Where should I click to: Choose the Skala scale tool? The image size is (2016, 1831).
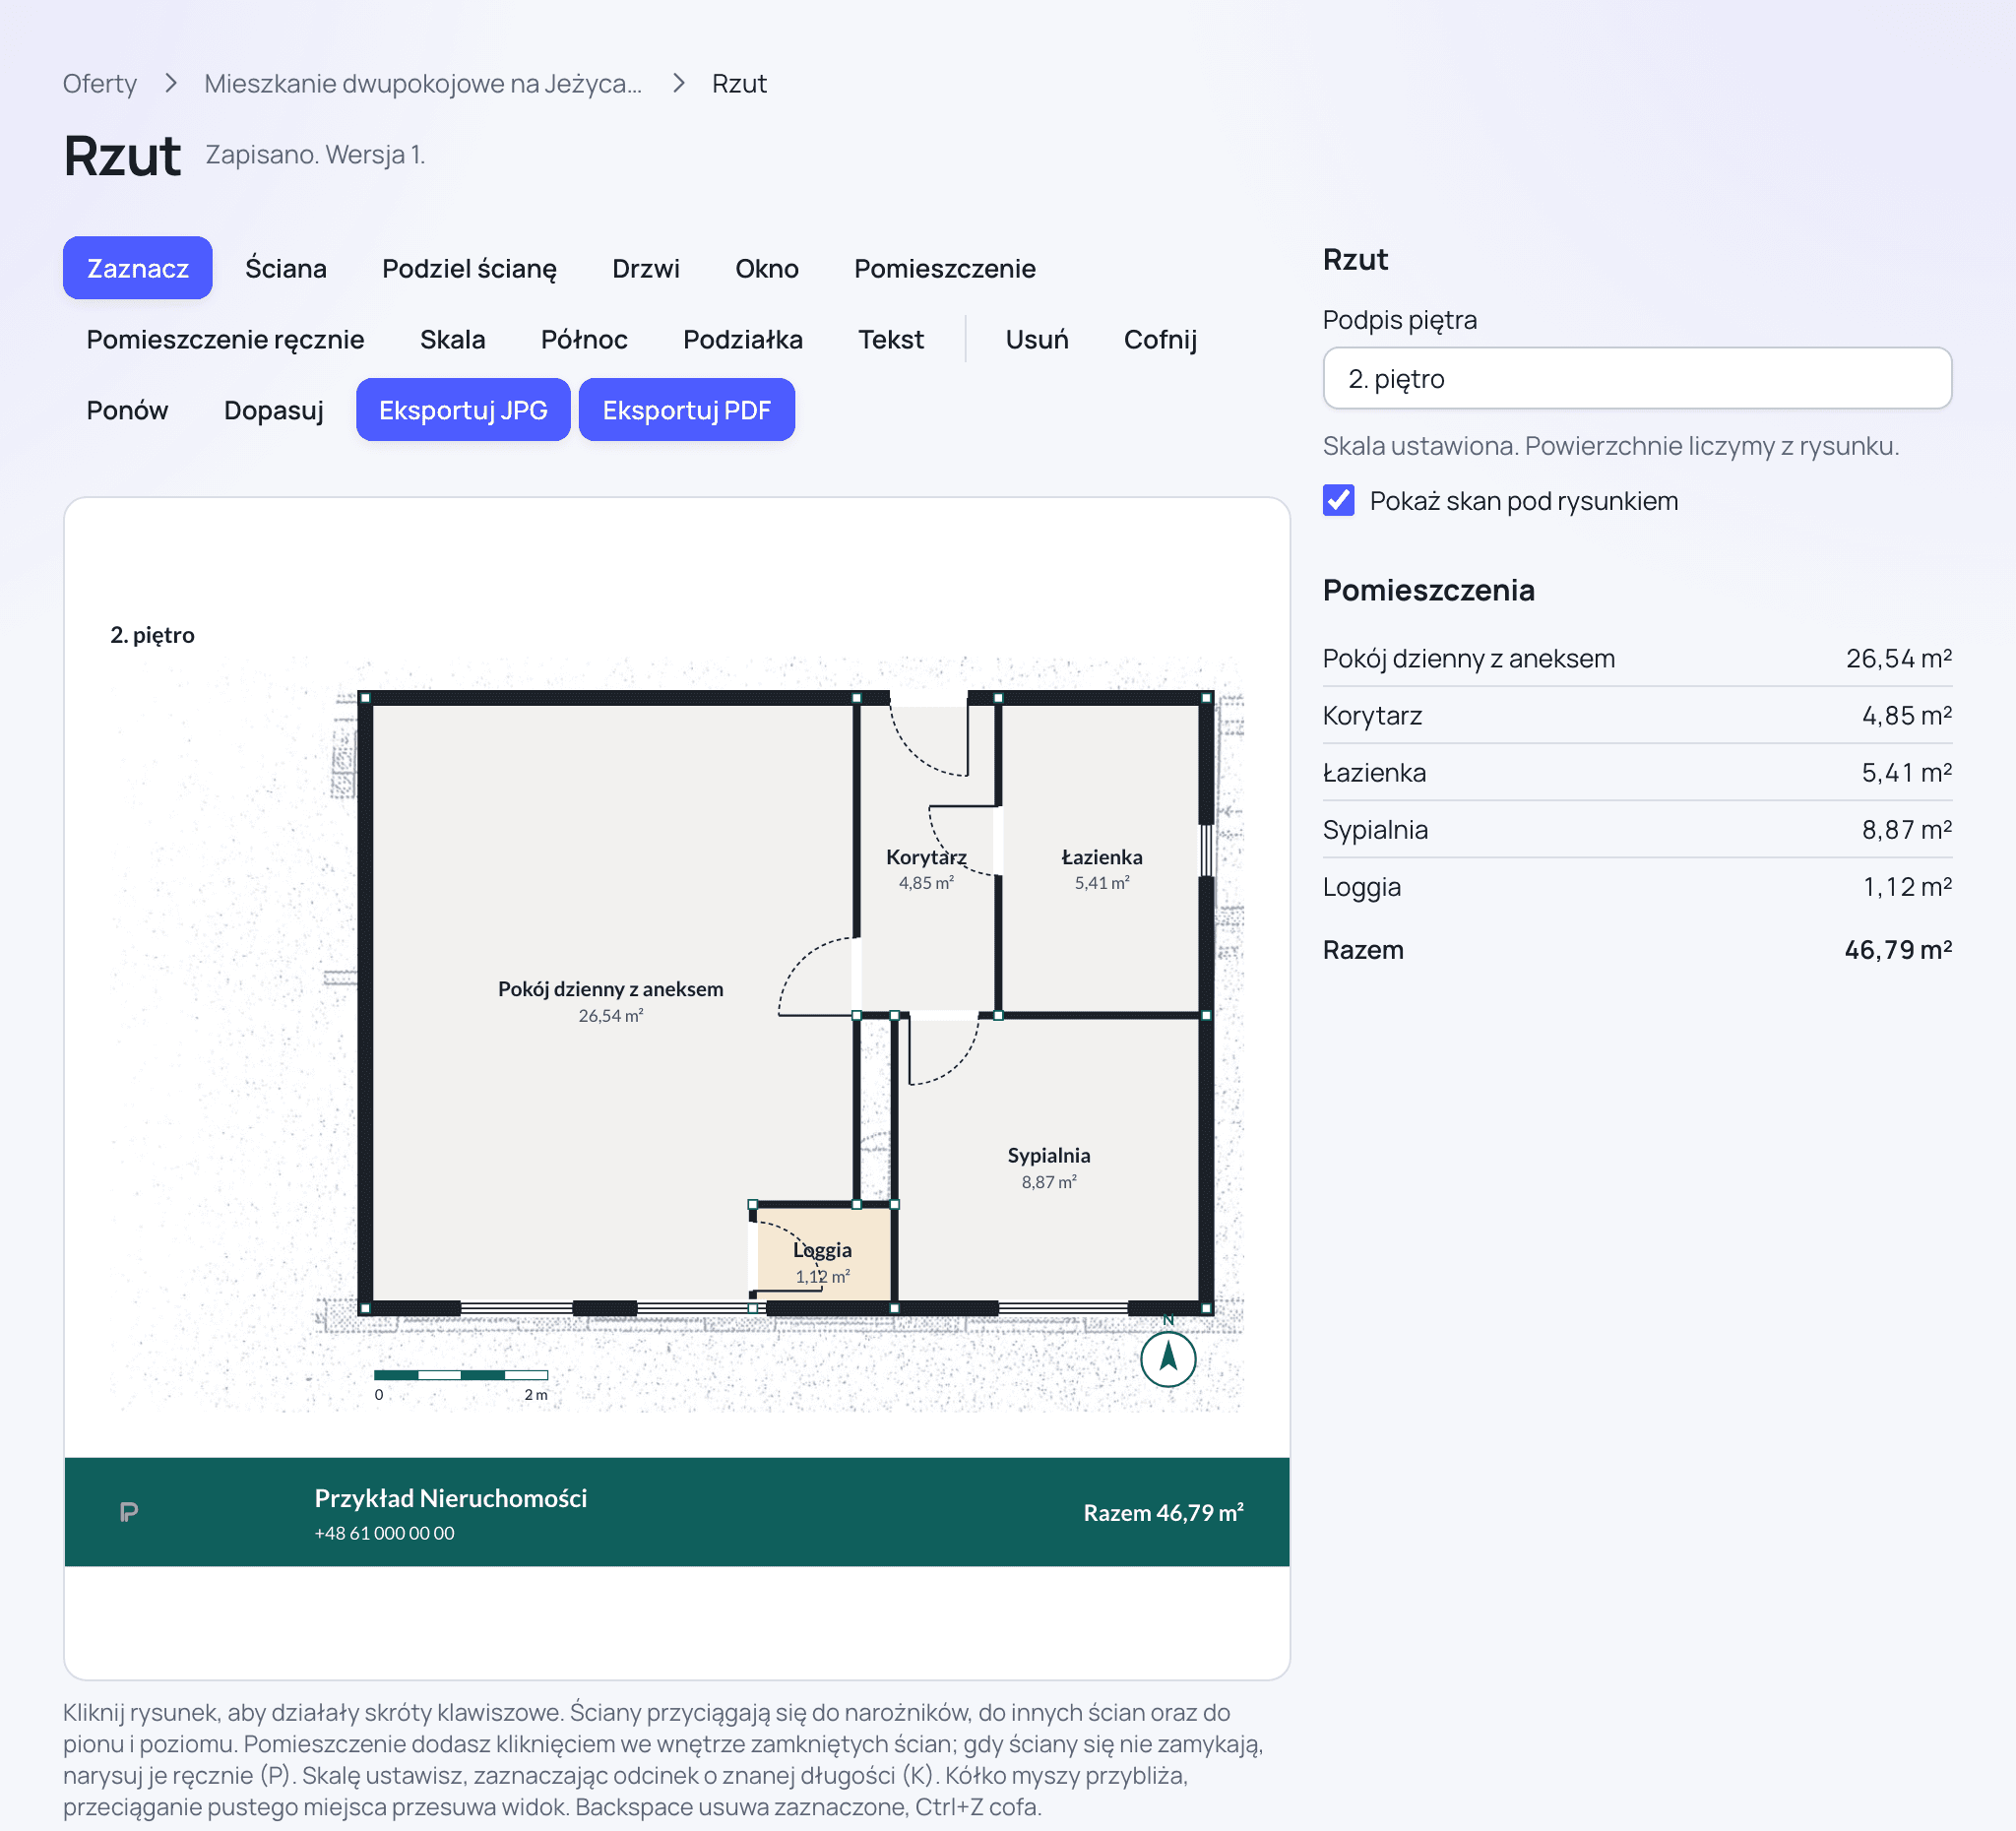[452, 339]
